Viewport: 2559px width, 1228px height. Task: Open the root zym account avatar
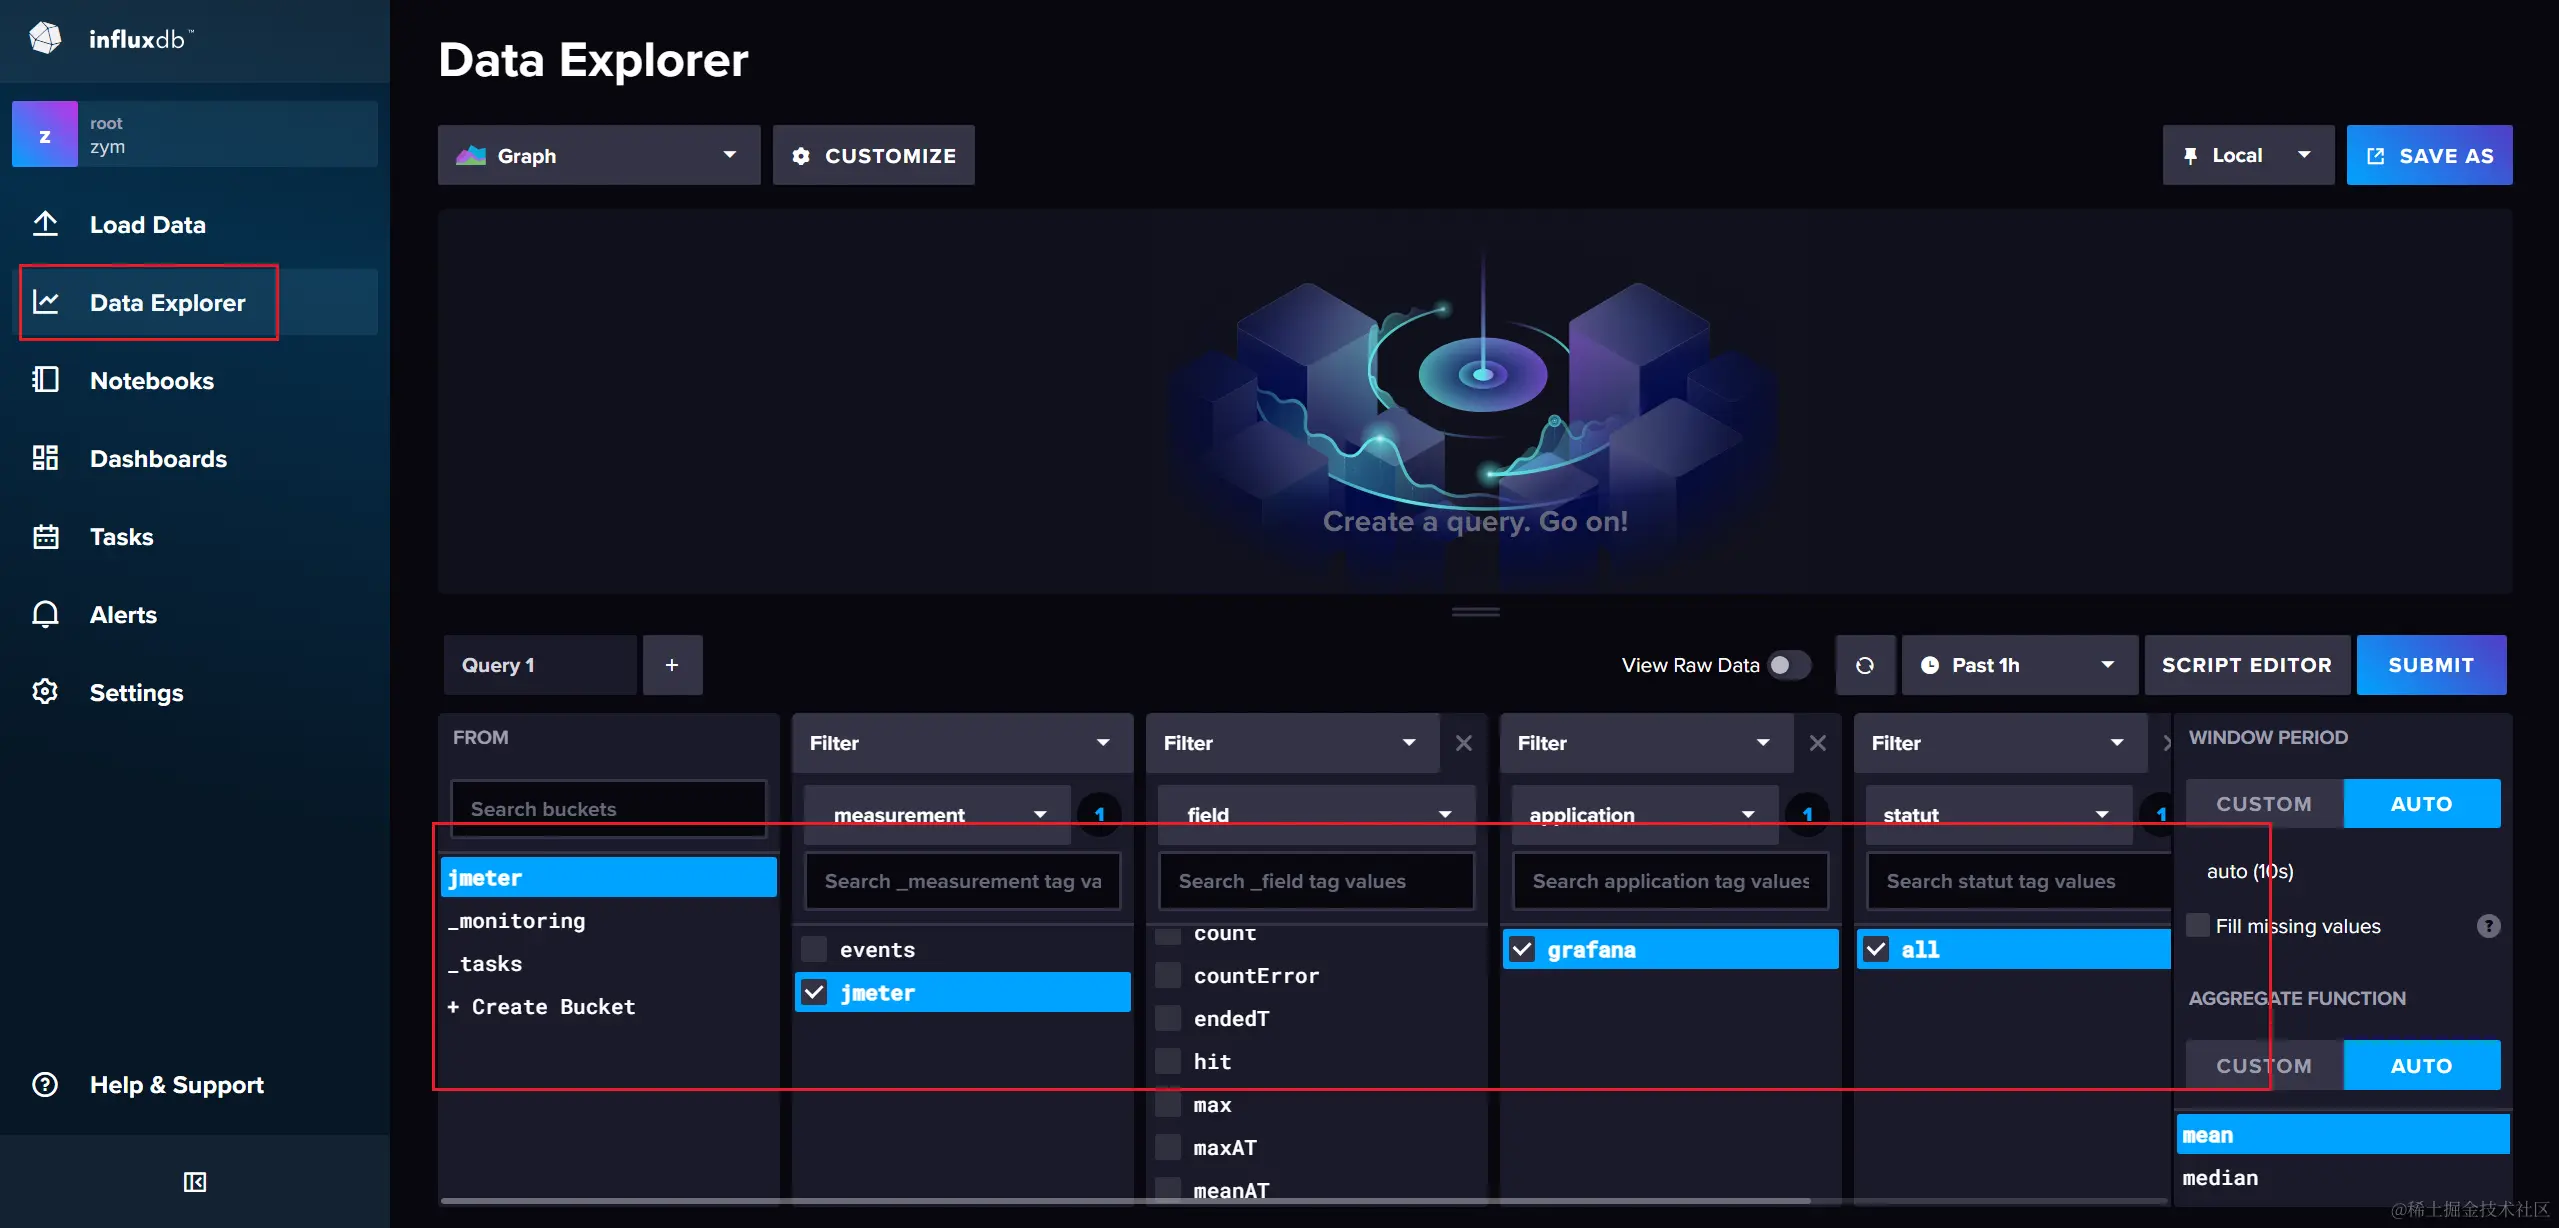[x=45, y=134]
